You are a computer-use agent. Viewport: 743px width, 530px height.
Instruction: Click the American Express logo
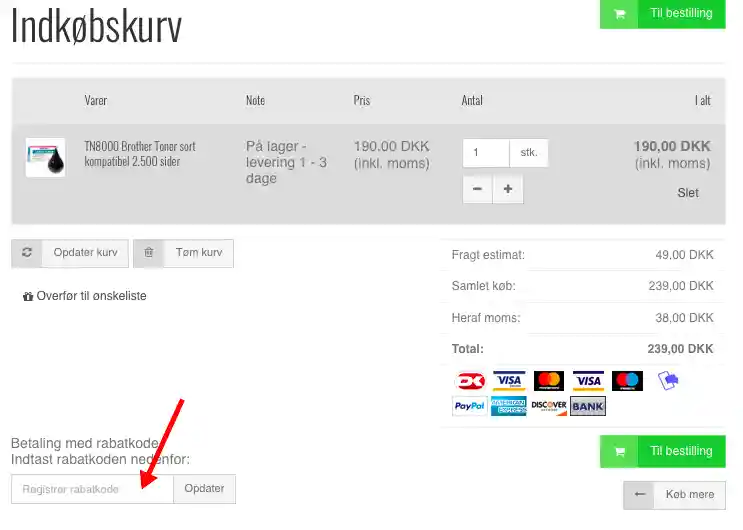pos(509,406)
